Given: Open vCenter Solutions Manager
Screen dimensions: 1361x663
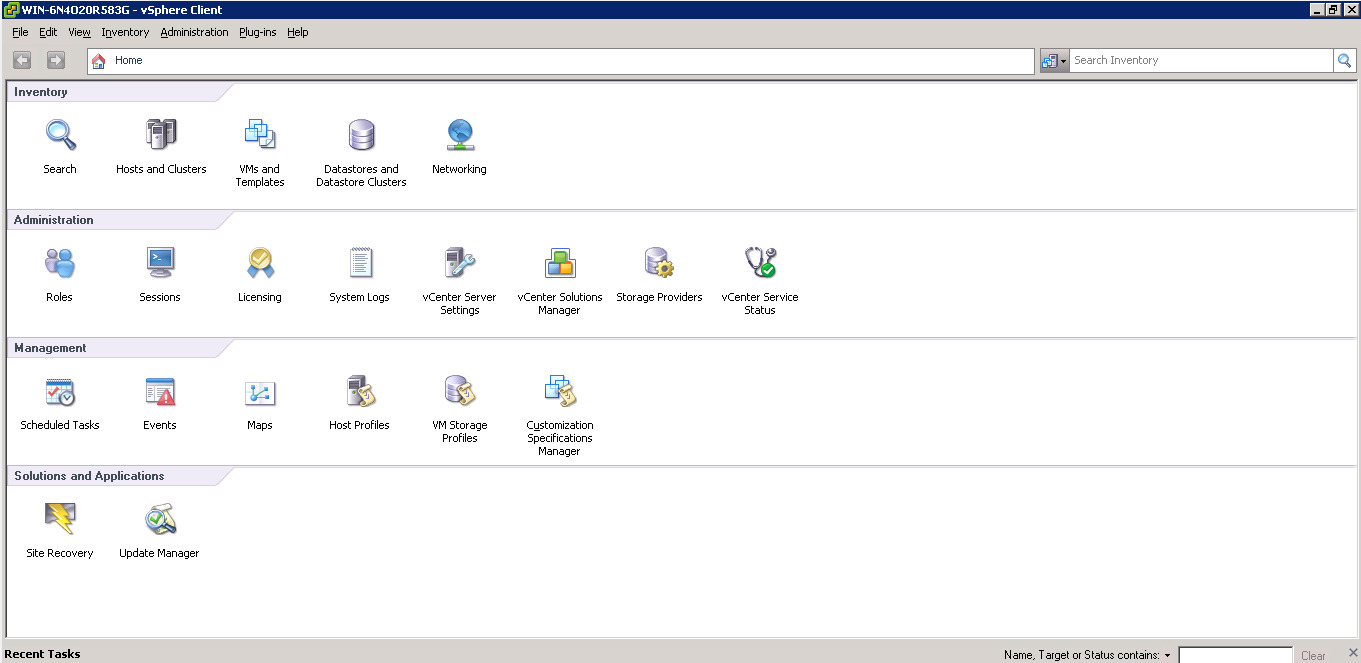Looking at the screenshot, I should [x=560, y=263].
